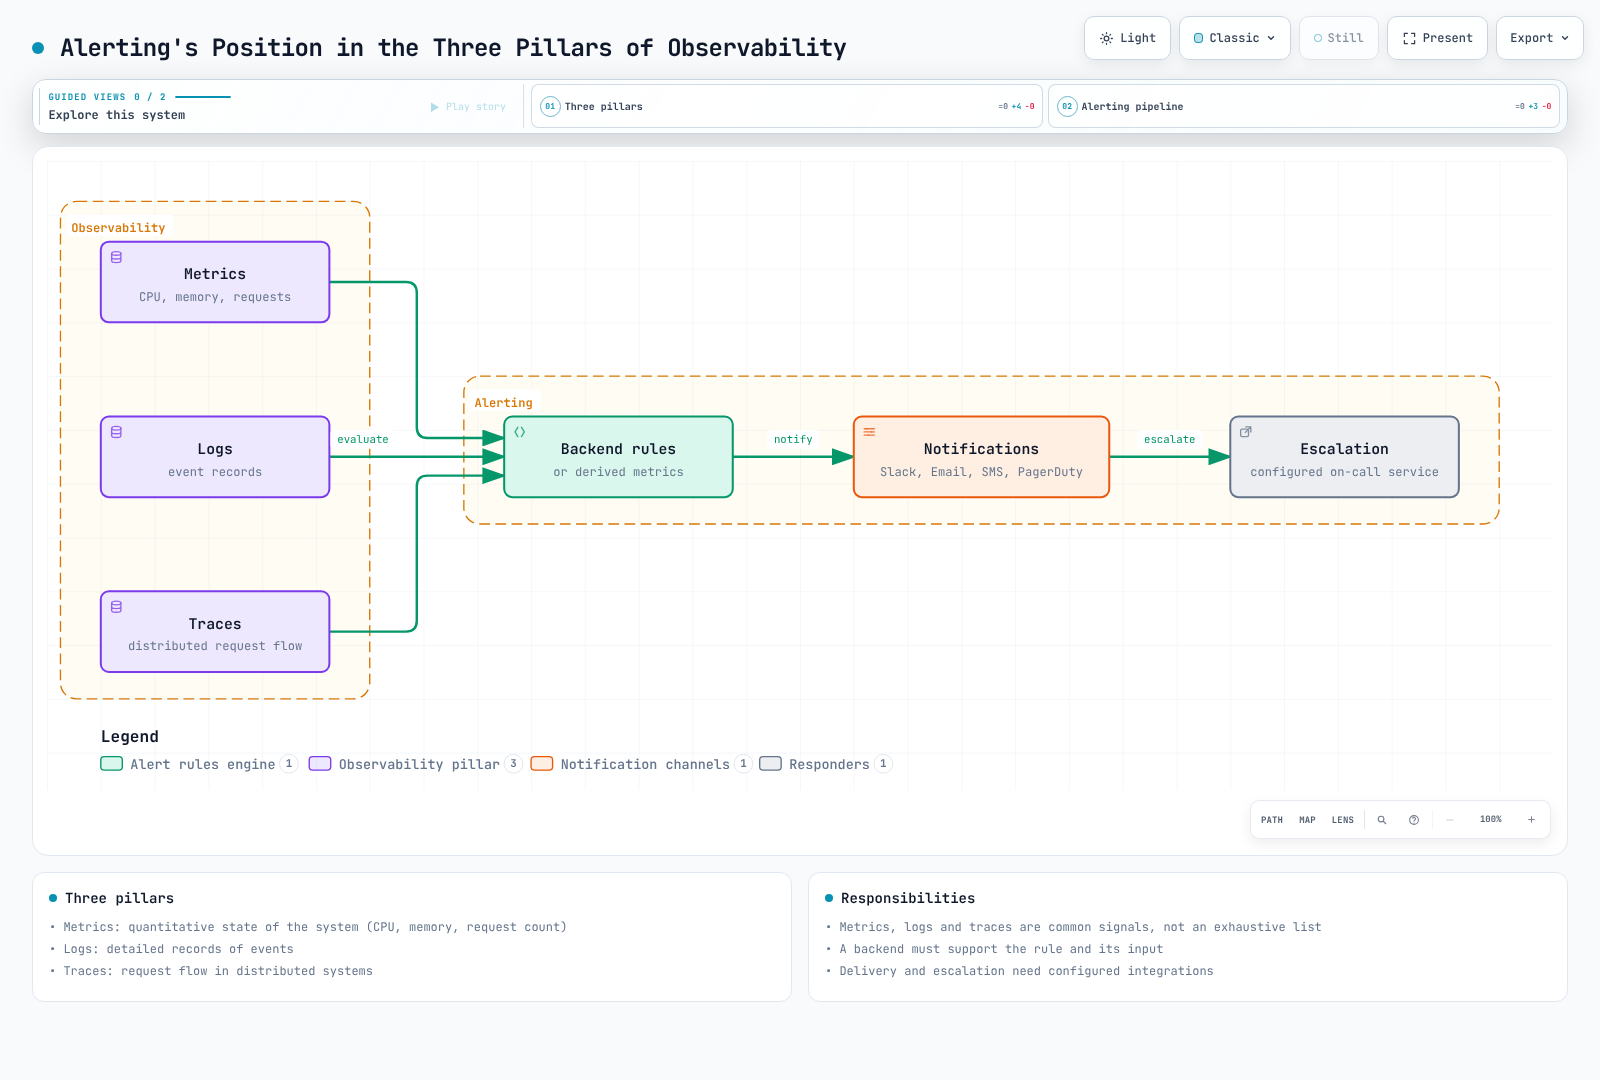Image resolution: width=1600 pixels, height=1080 pixels.
Task: Toggle the Still animation button
Action: coord(1338,38)
